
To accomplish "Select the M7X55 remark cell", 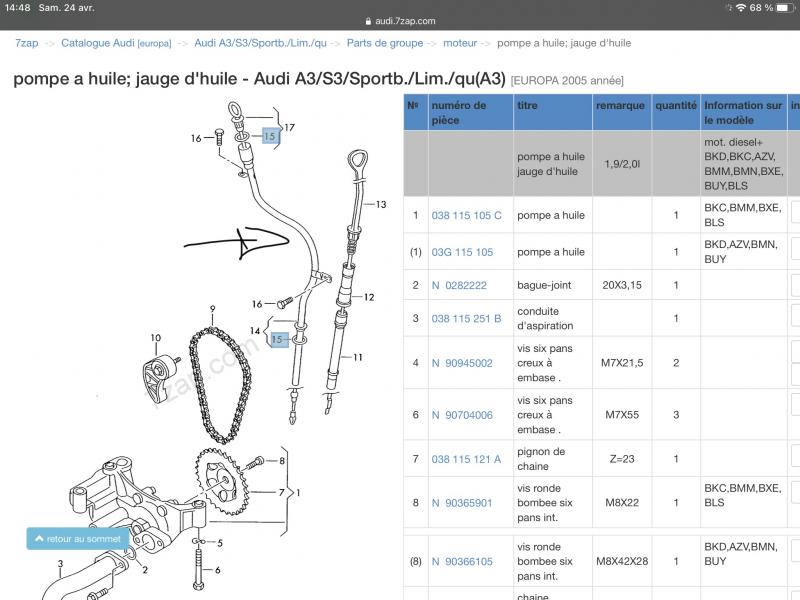I will (x=621, y=415).
